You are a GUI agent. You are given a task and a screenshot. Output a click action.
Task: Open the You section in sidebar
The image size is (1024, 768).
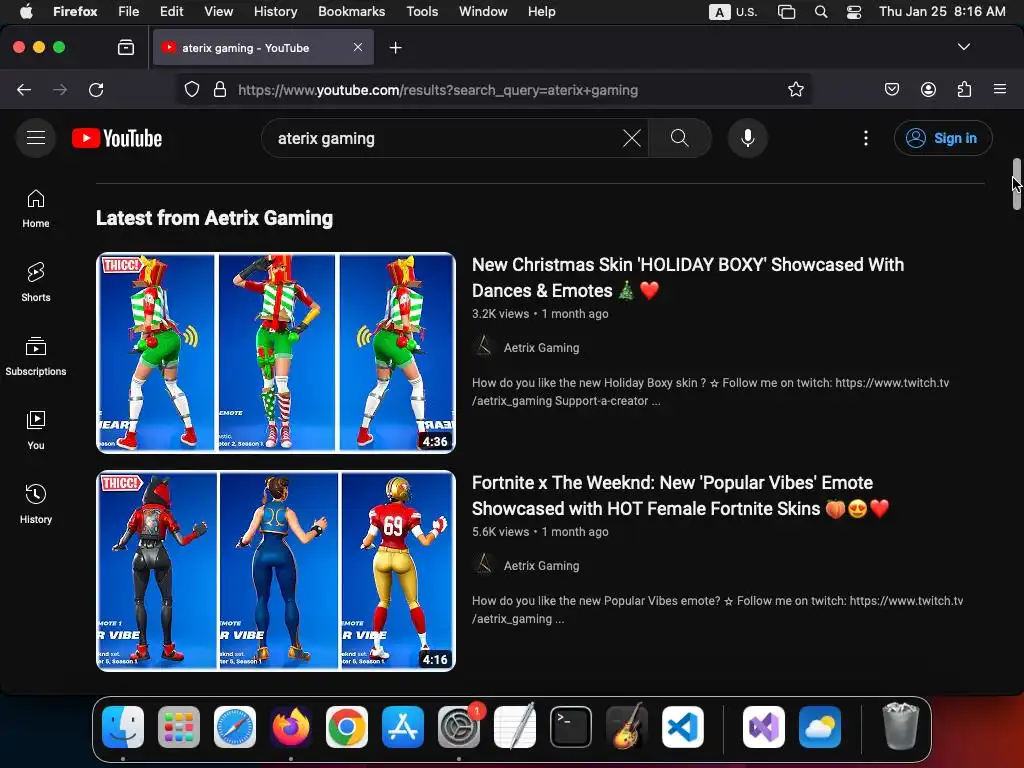(x=36, y=430)
